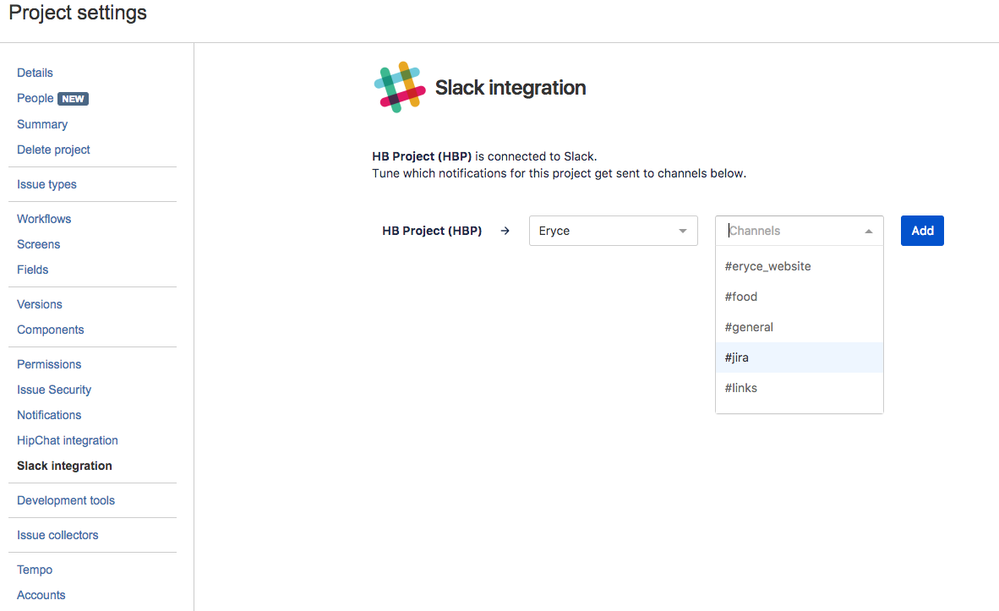Open Details in project sidebar
The width and height of the screenshot is (999, 611).
[x=35, y=73]
